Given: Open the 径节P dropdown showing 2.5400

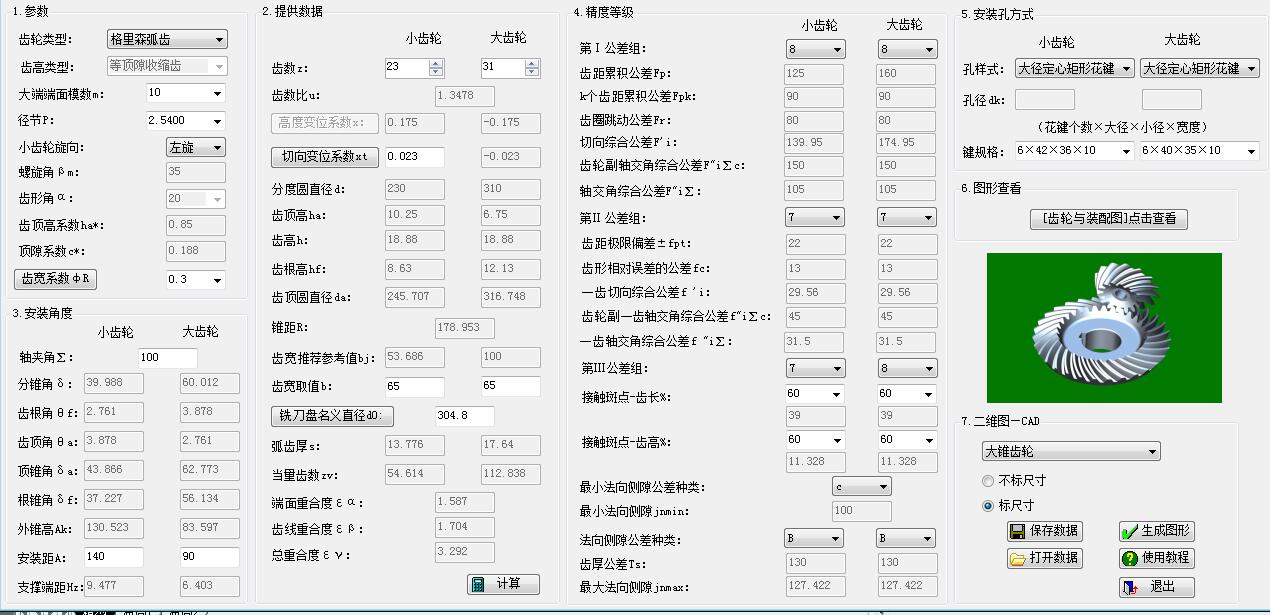Looking at the screenshot, I should point(186,120).
